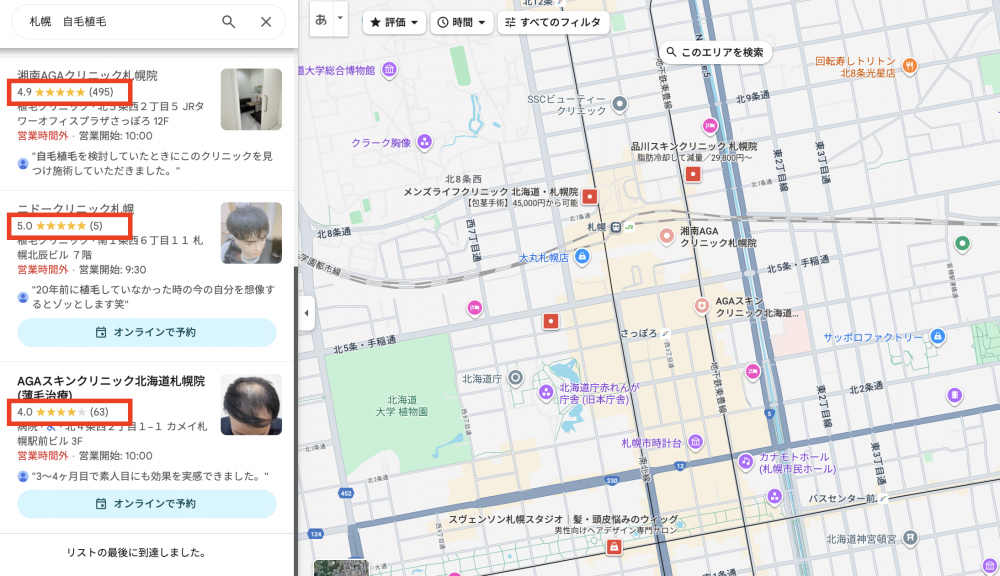The height and width of the screenshot is (576, 1000).
Task: Click the search magnifier icon in the search bar
Action: pos(229,21)
